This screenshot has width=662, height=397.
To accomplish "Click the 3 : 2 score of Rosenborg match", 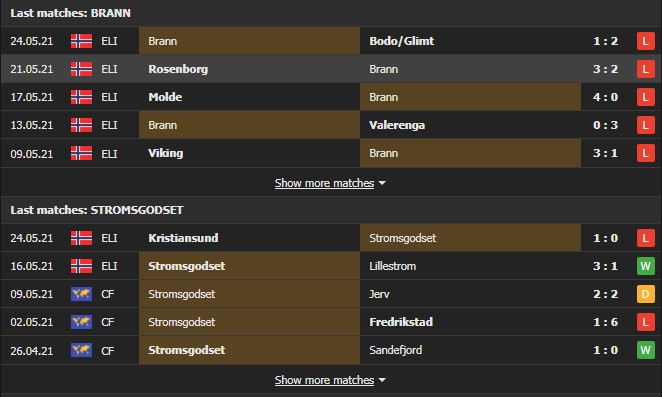I will (x=605, y=69).
